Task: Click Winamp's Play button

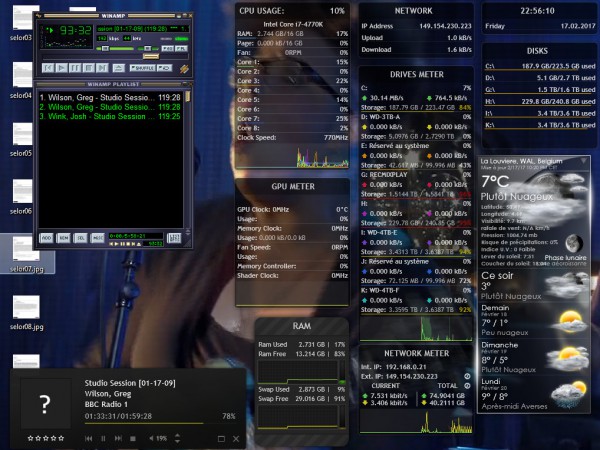Action: 62,68
